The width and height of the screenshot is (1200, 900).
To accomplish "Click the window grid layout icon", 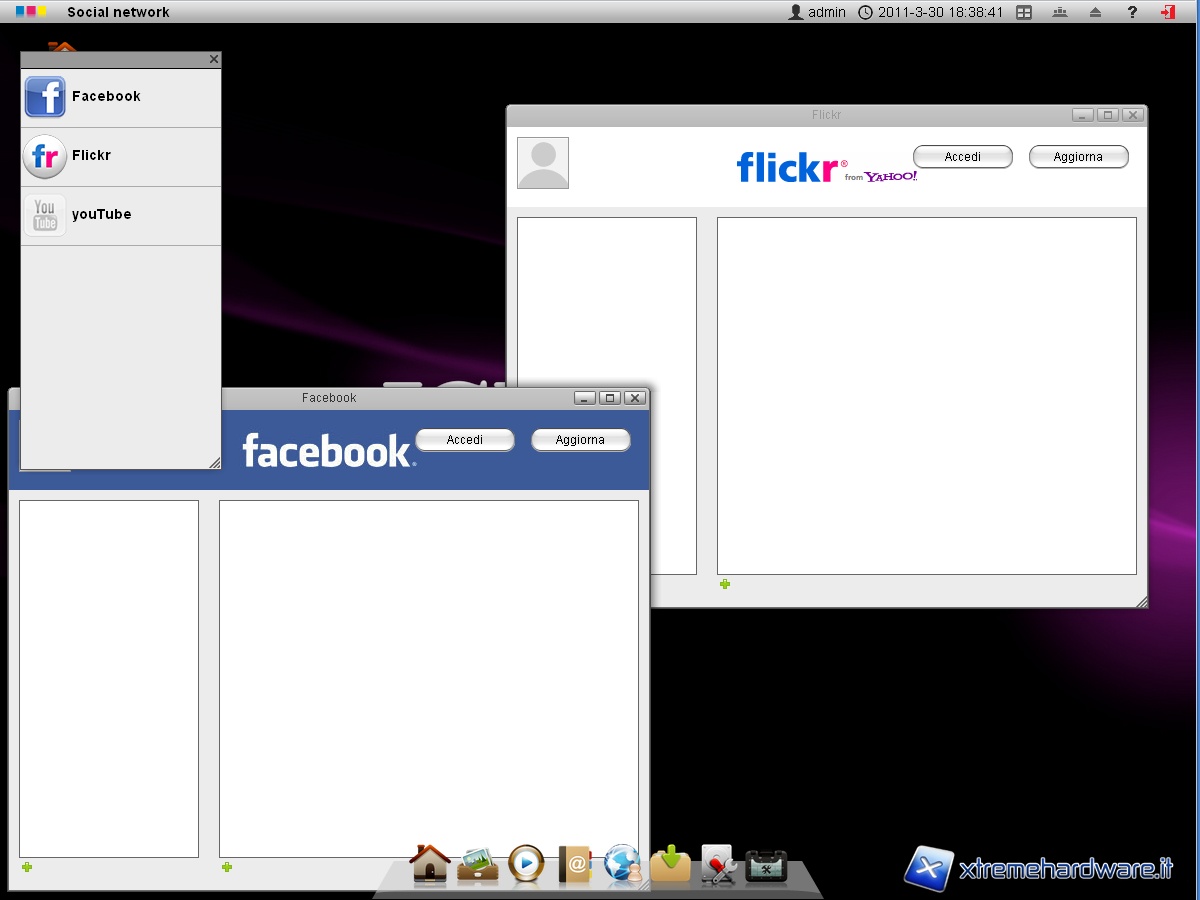I will pyautogui.click(x=1024, y=12).
